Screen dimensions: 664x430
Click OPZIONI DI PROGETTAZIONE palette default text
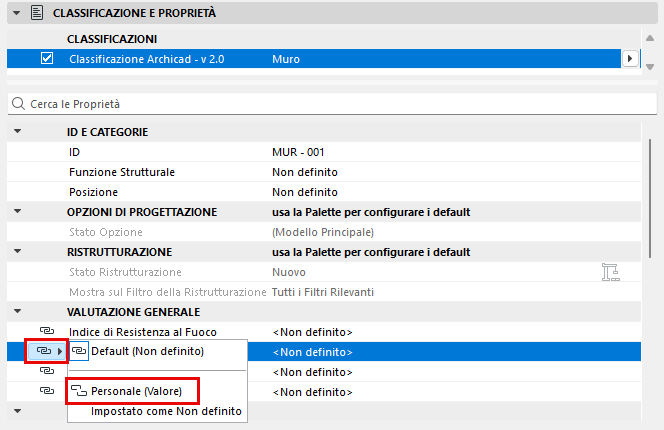tap(371, 212)
